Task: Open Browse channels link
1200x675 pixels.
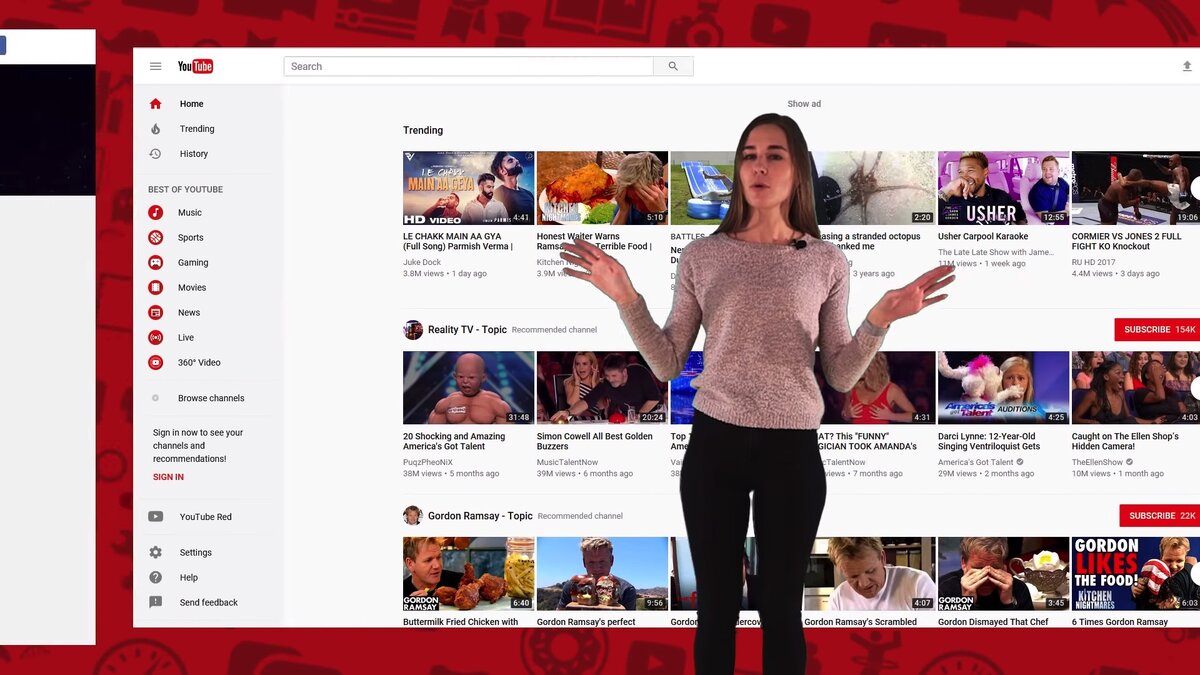Action: click(211, 398)
